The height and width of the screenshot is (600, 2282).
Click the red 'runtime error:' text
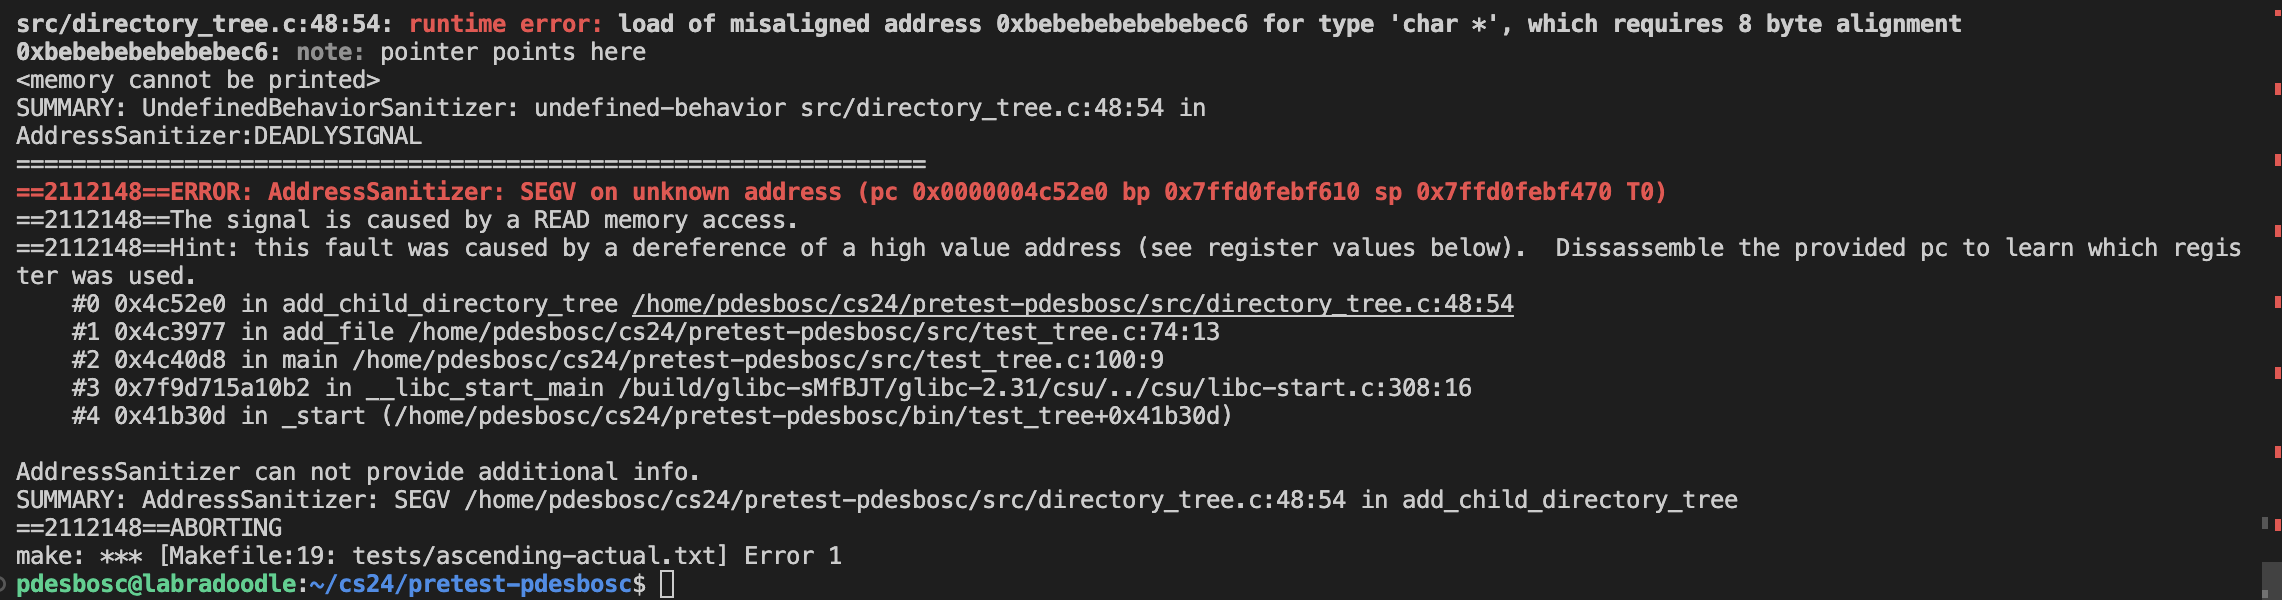coord(504,24)
